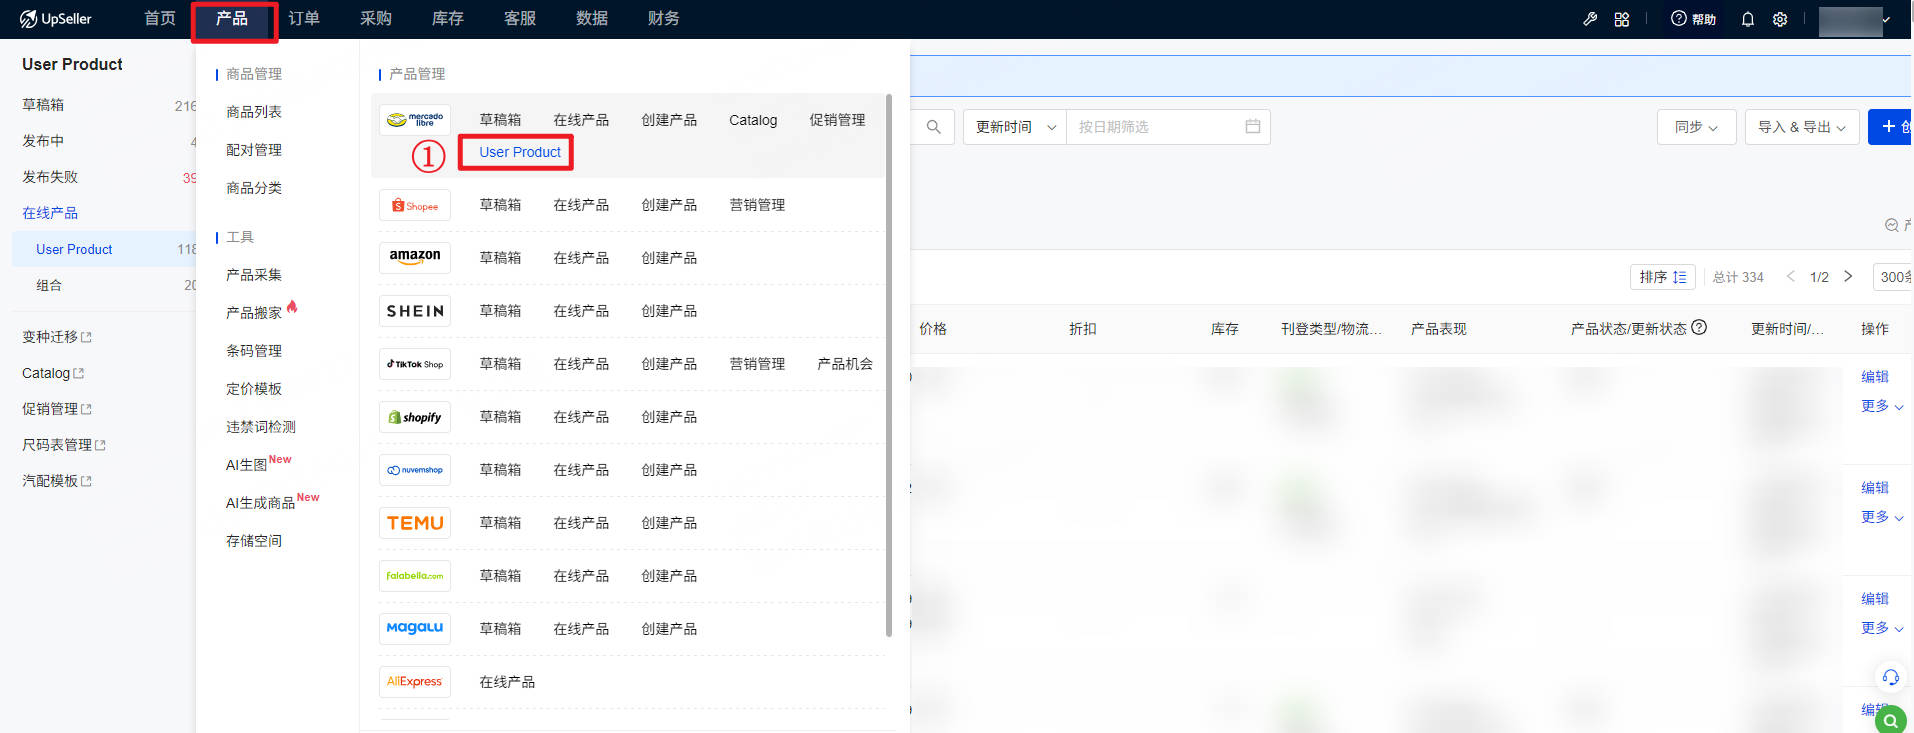
Task: Open the 更新时间 dropdown
Action: point(1015,127)
